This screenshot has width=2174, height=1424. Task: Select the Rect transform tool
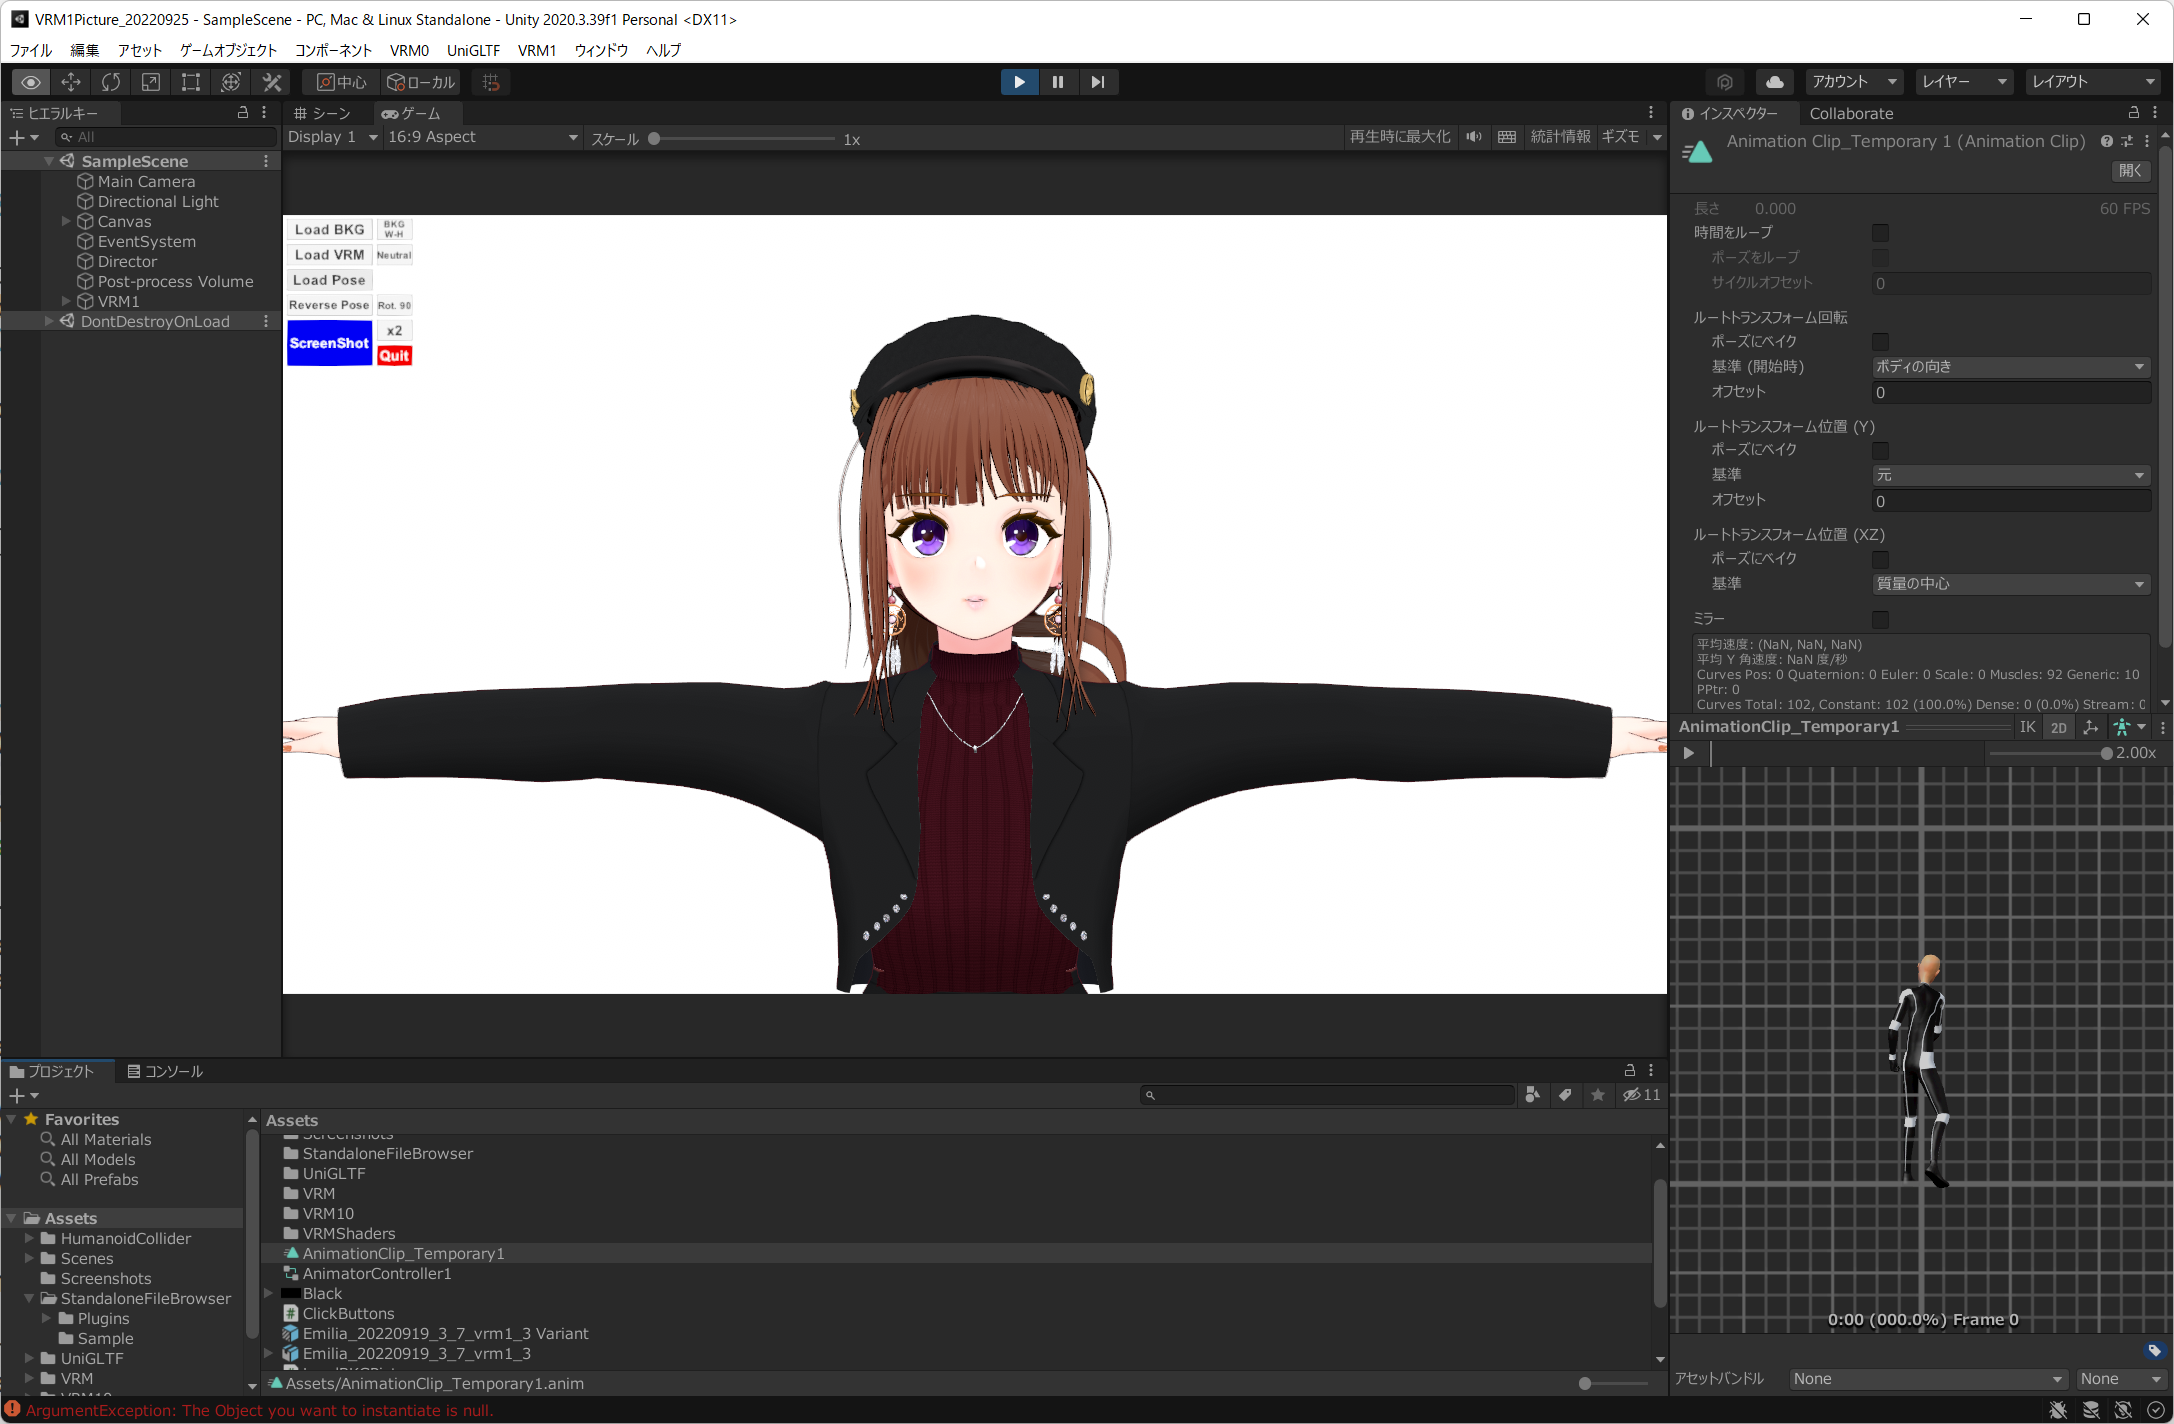pyautogui.click(x=191, y=82)
